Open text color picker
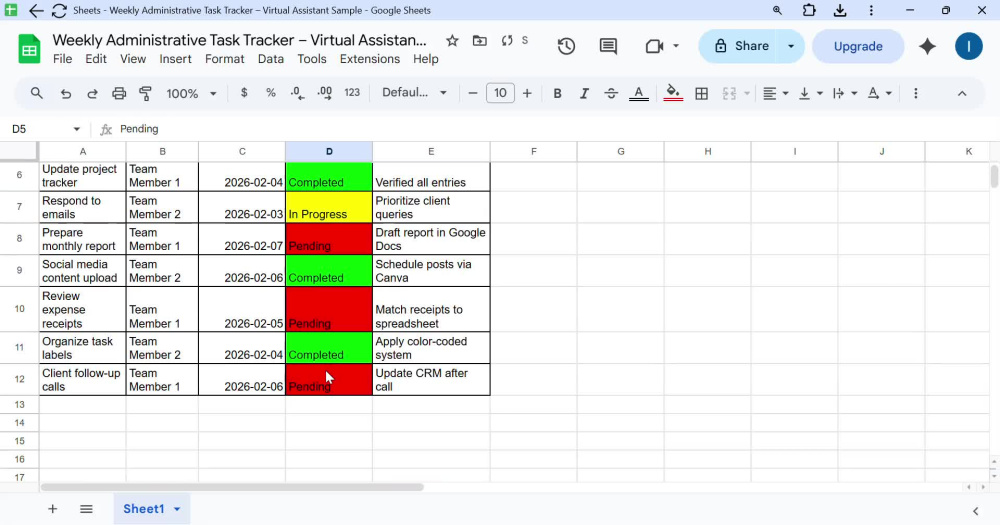Viewport: 1000px width, 525px height. click(638, 94)
